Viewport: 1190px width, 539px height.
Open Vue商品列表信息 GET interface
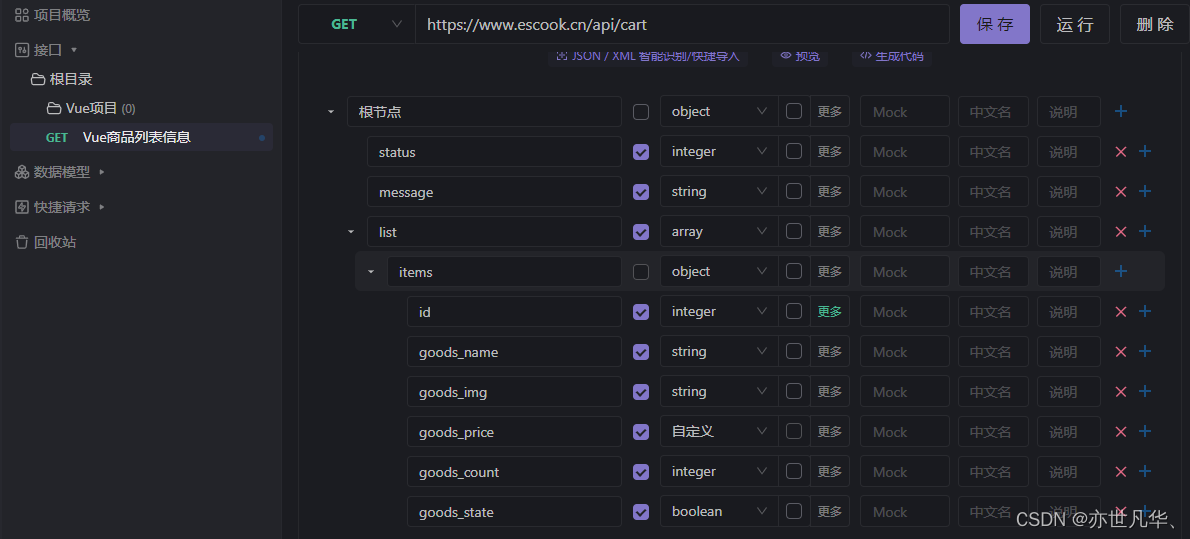tap(136, 137)
